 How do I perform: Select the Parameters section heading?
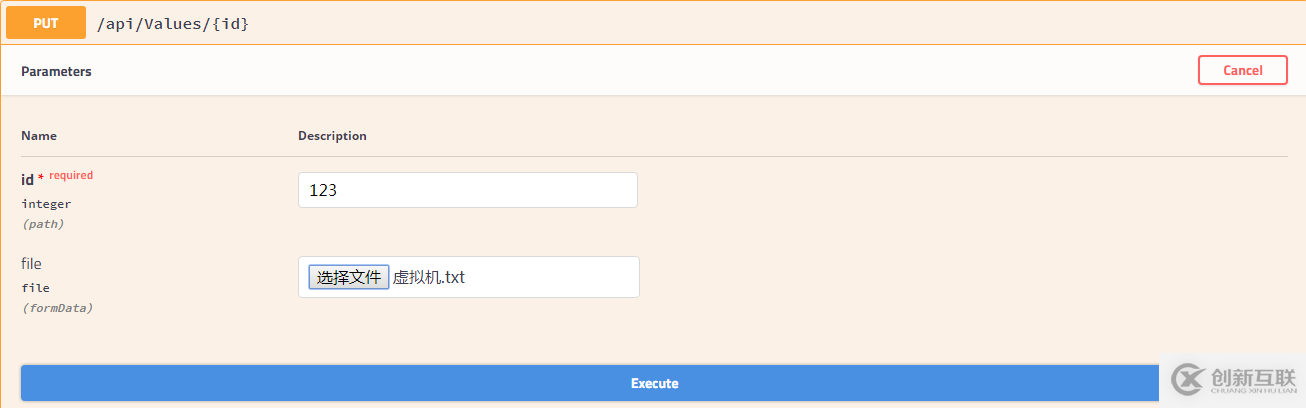(56, 71)
